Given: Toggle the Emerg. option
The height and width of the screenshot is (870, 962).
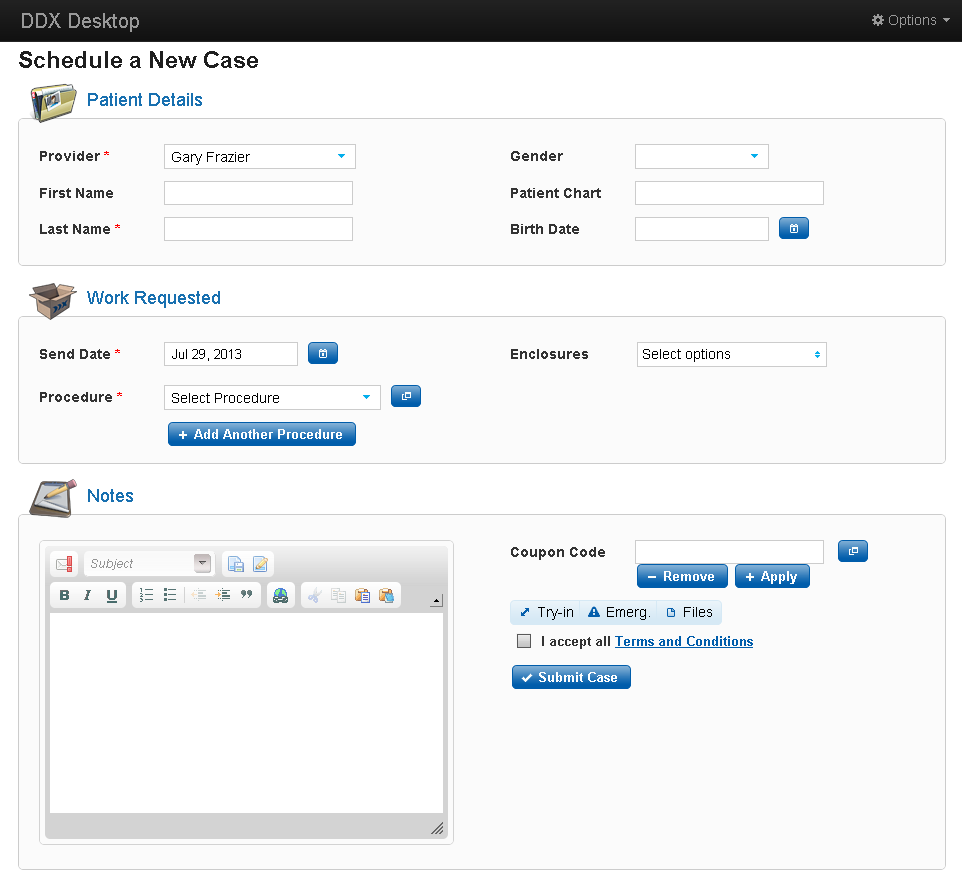Looking at the screenshot, I should tap(619, 612).
